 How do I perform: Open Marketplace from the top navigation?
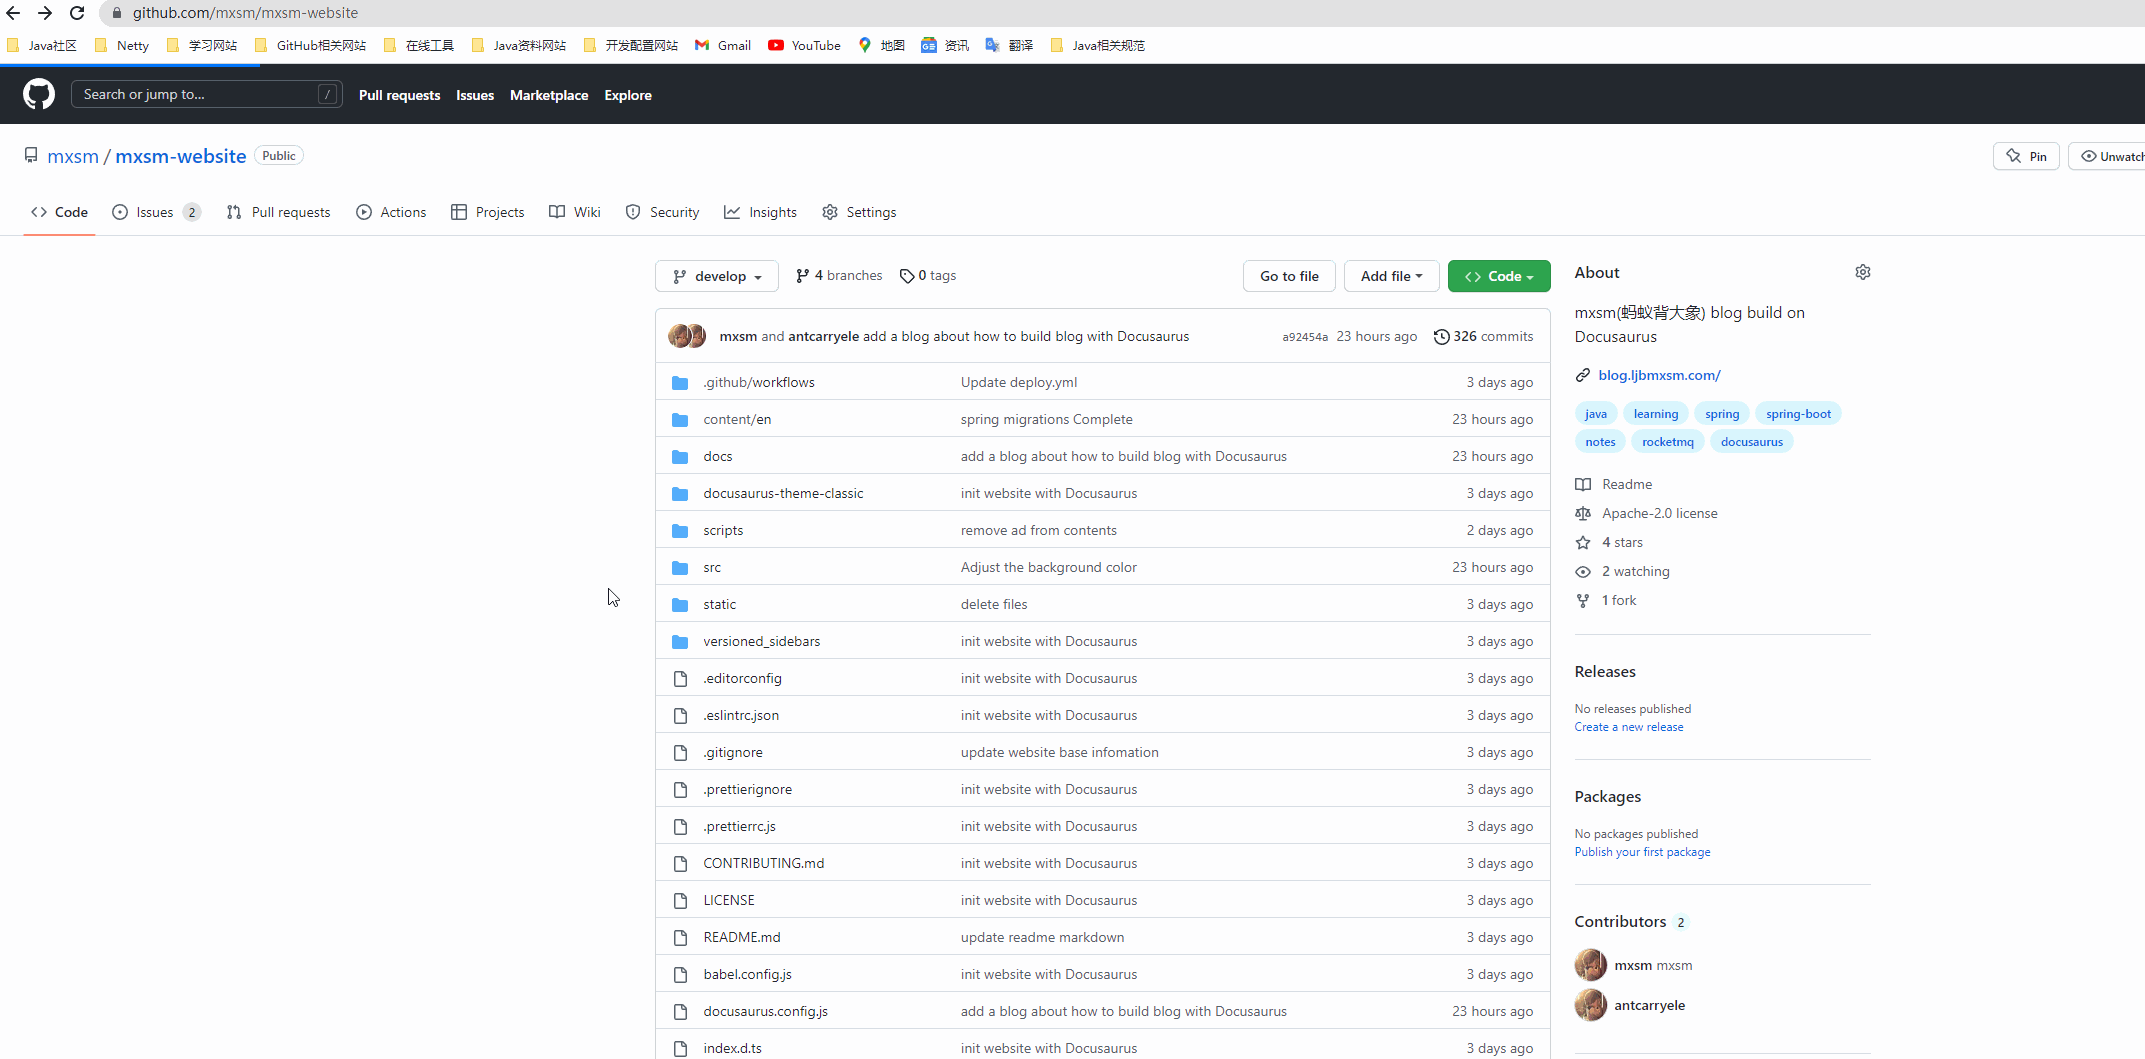click(x=549, y=95)
